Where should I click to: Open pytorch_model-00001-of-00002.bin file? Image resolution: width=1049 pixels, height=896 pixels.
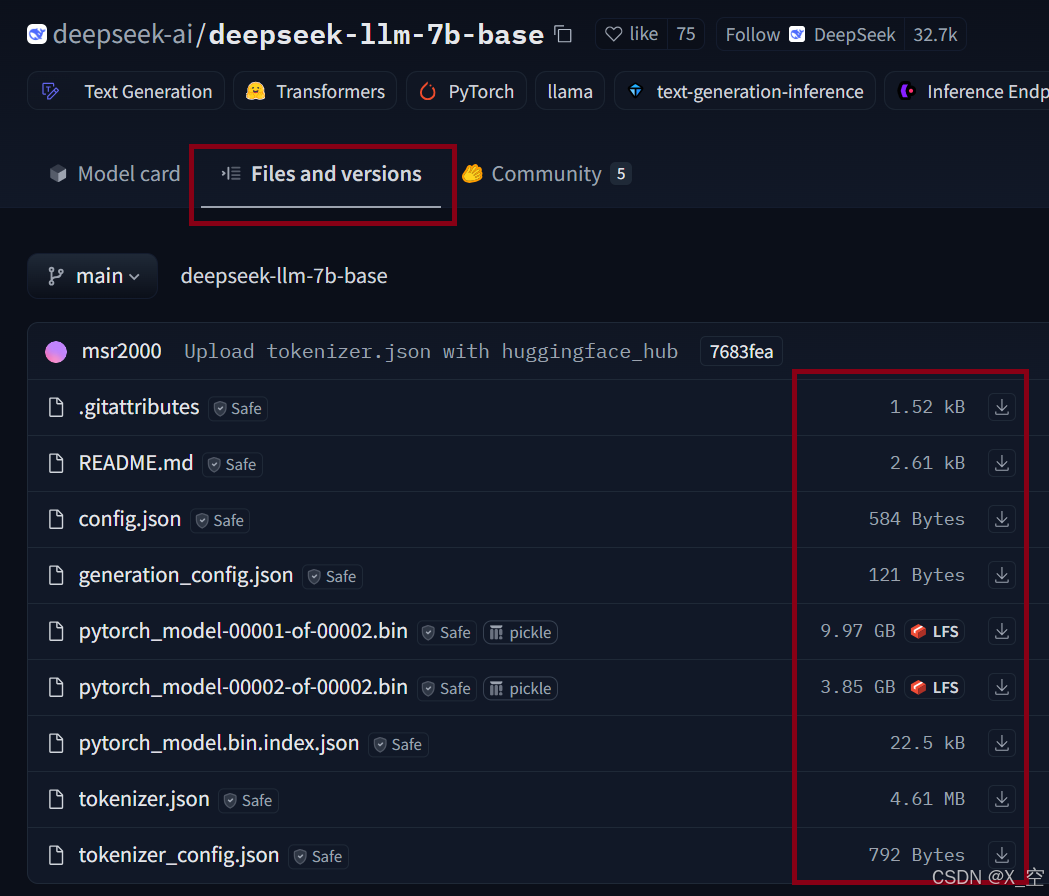[243, 631]
